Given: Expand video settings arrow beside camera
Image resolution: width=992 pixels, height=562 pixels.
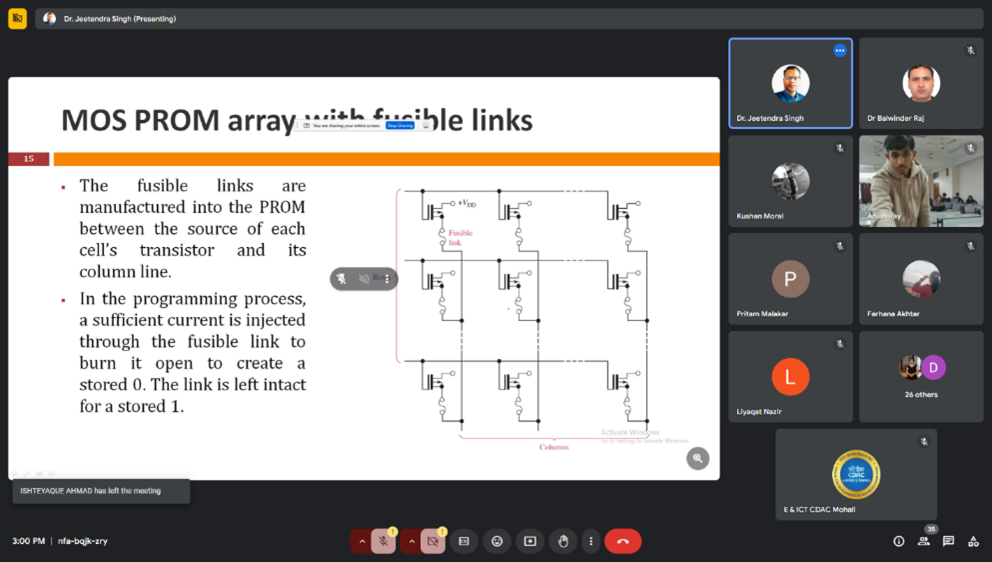Looking at the screenshot, I should [411, 541].
